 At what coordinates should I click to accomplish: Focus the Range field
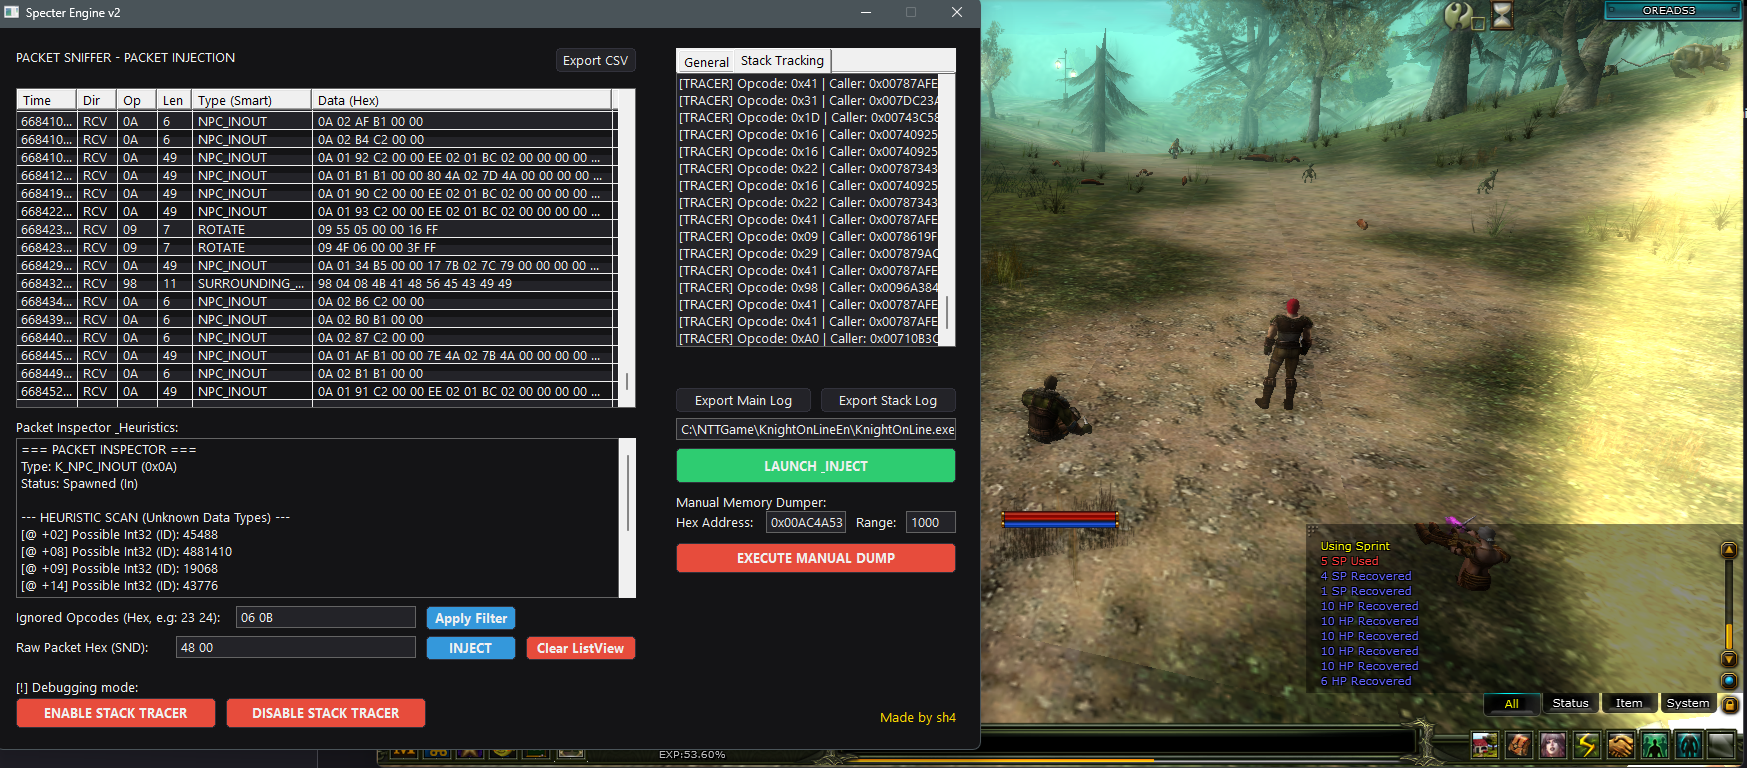coord(931,522)
